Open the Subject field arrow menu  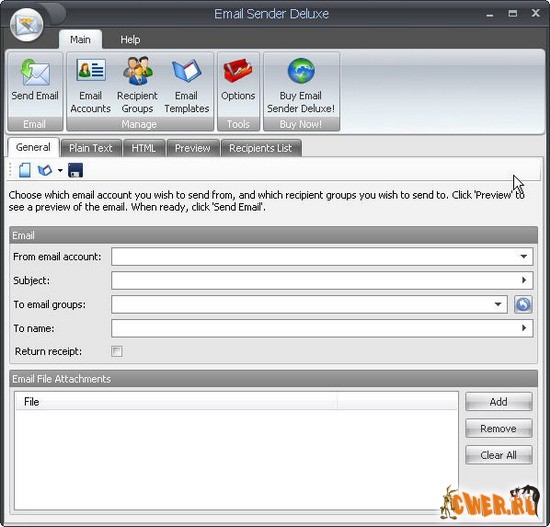point(524,280)
